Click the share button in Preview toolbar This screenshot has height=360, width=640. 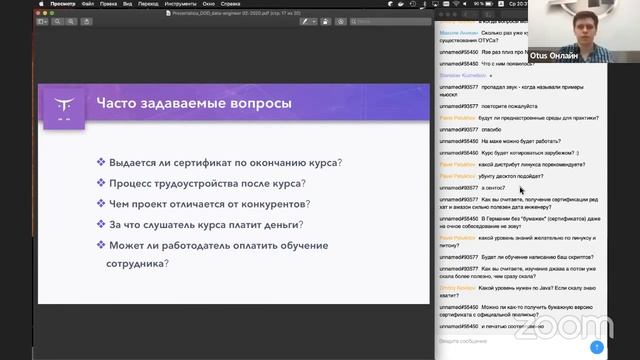(87, 21)
